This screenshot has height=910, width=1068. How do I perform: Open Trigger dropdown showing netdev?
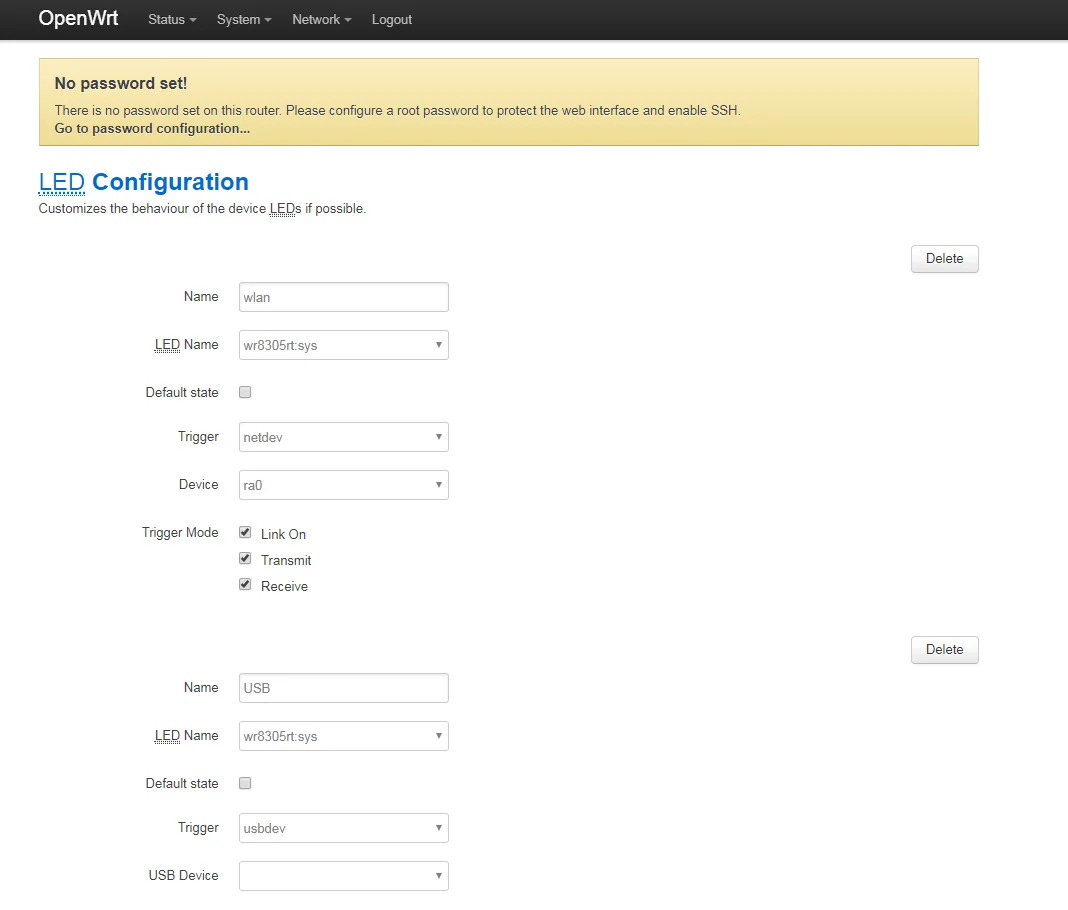click(x=343, y=437)
